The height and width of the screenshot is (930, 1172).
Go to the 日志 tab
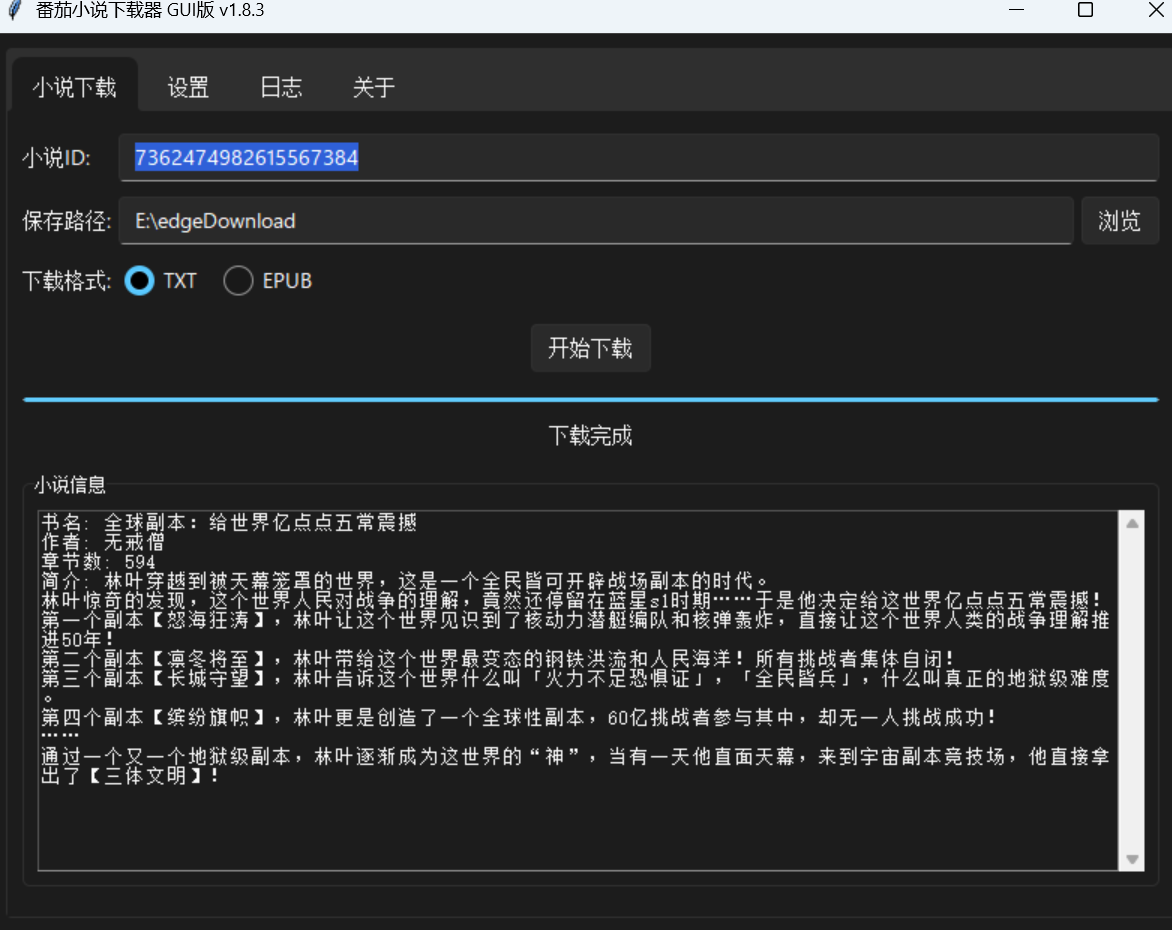281,88
